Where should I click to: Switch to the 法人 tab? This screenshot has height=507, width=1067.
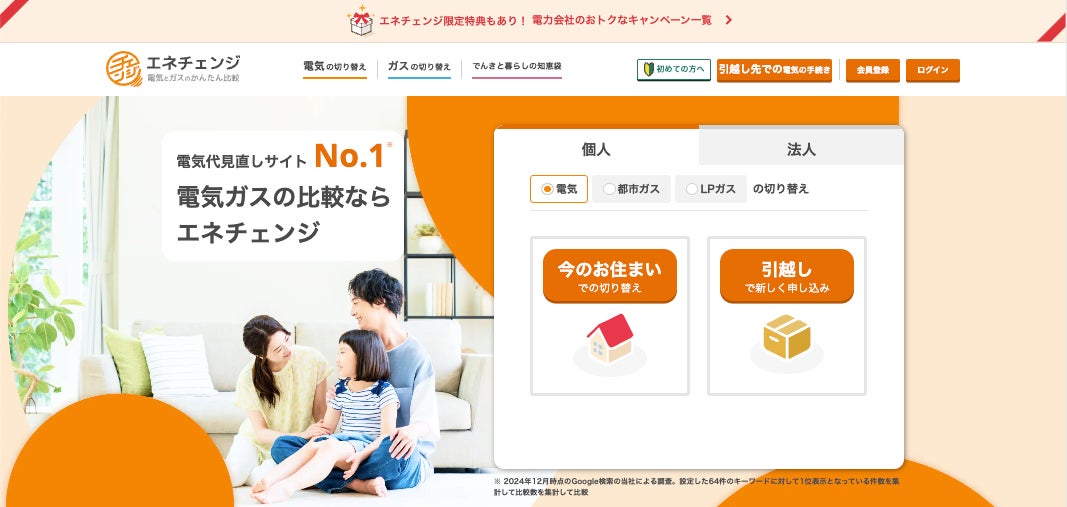[801, 149]
